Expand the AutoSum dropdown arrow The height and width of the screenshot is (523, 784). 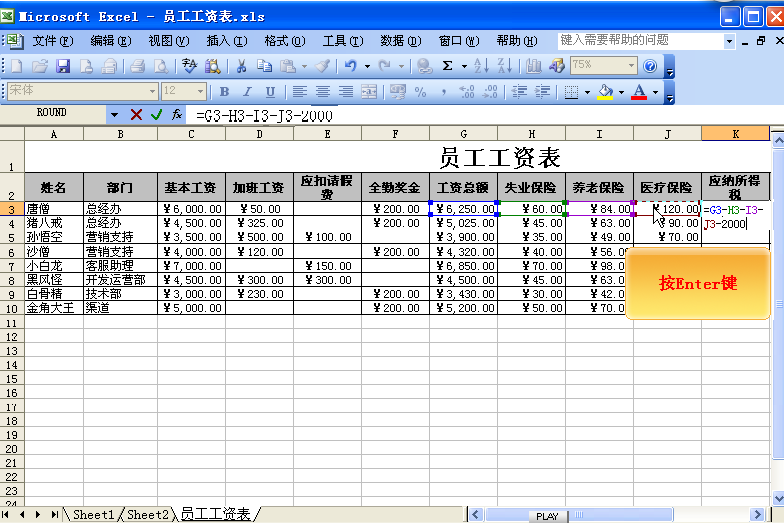464,66
